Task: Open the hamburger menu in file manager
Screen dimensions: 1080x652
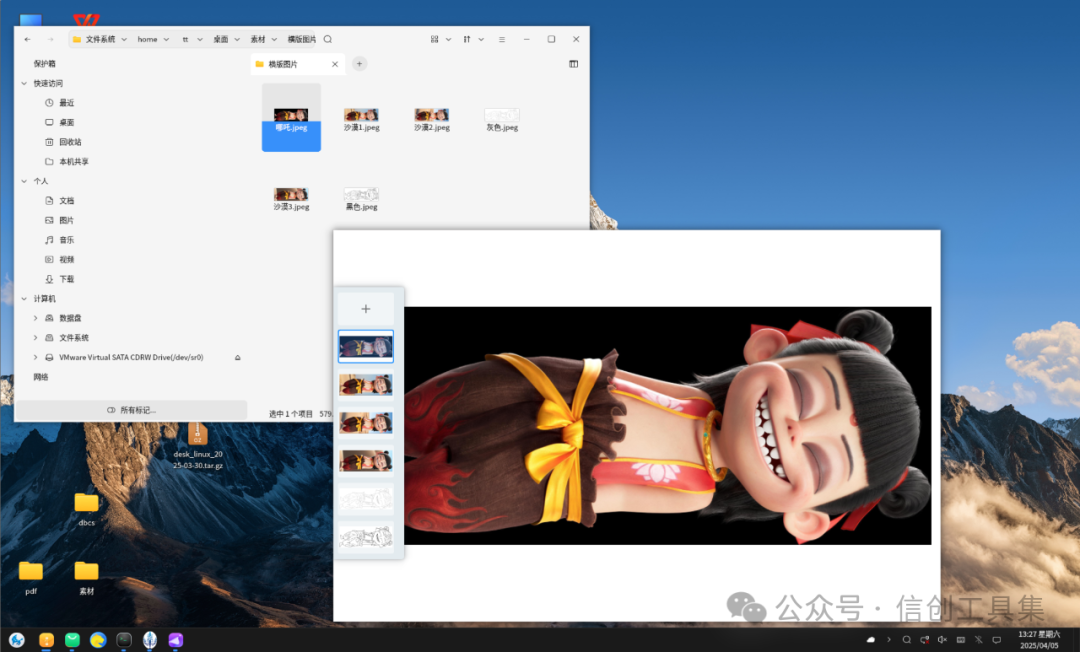Action: (x=502, y=39)
